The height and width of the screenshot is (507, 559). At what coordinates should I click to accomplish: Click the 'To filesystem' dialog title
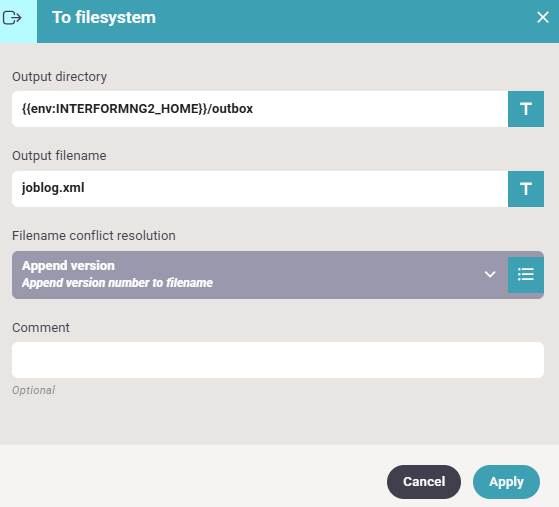[104, 17]
